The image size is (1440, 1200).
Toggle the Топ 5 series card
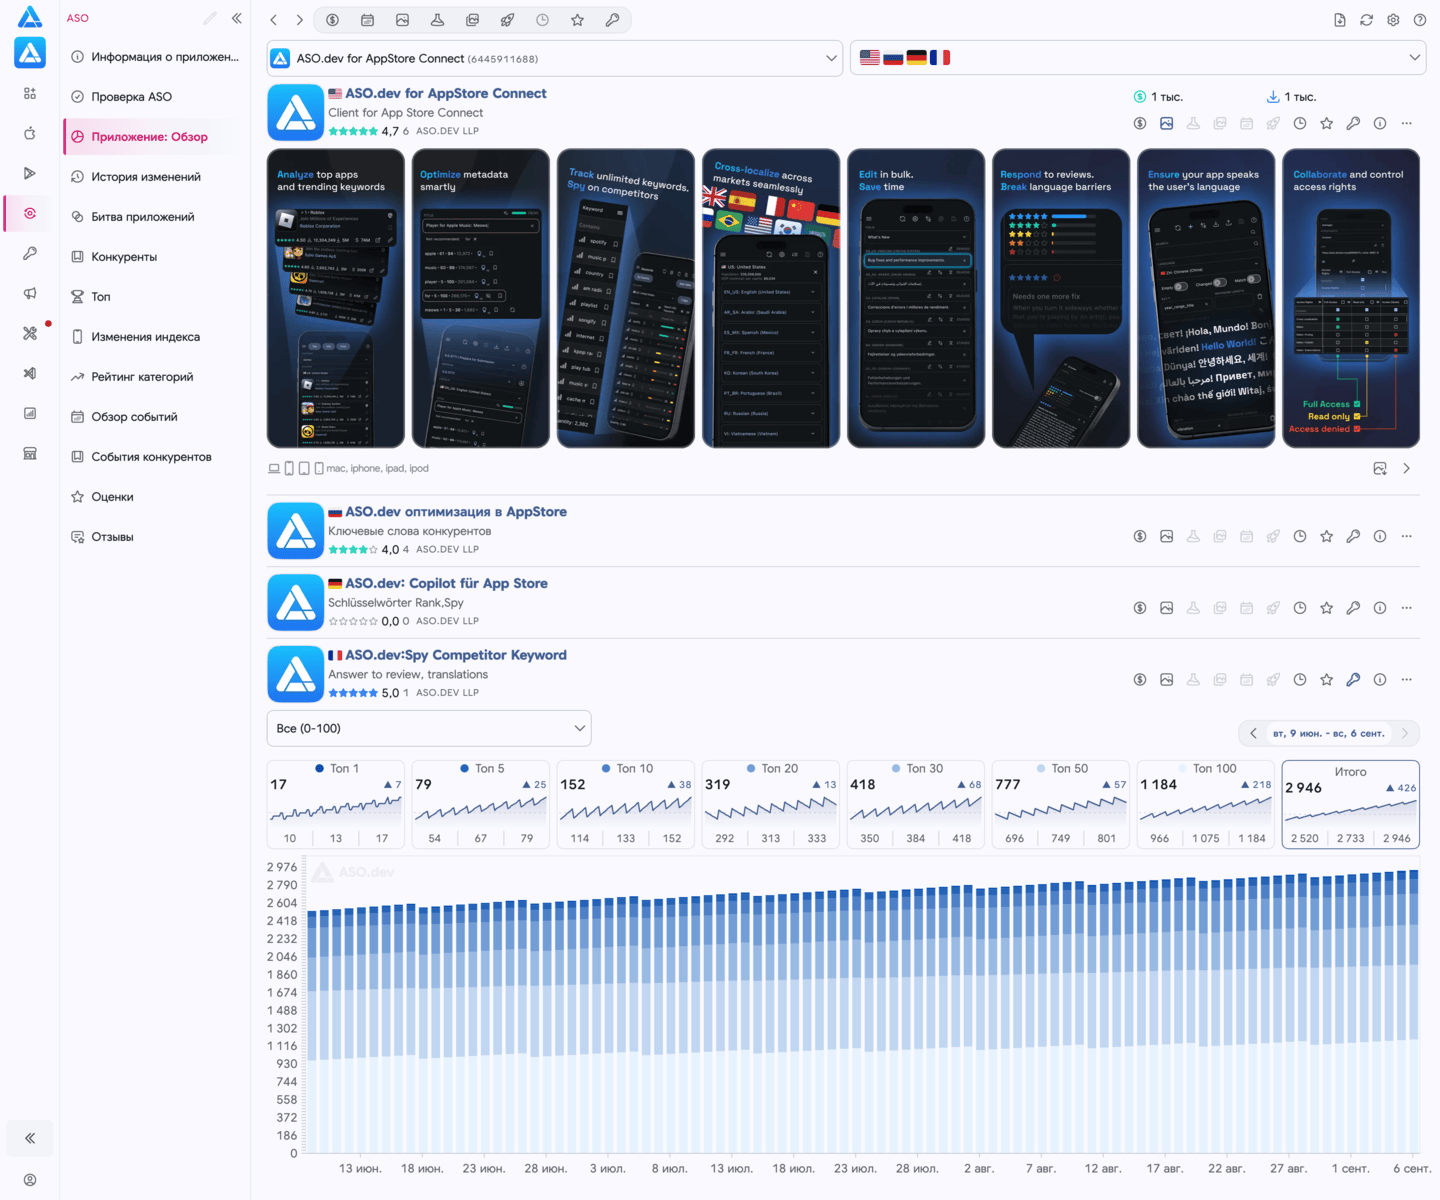tap(481, 804)
